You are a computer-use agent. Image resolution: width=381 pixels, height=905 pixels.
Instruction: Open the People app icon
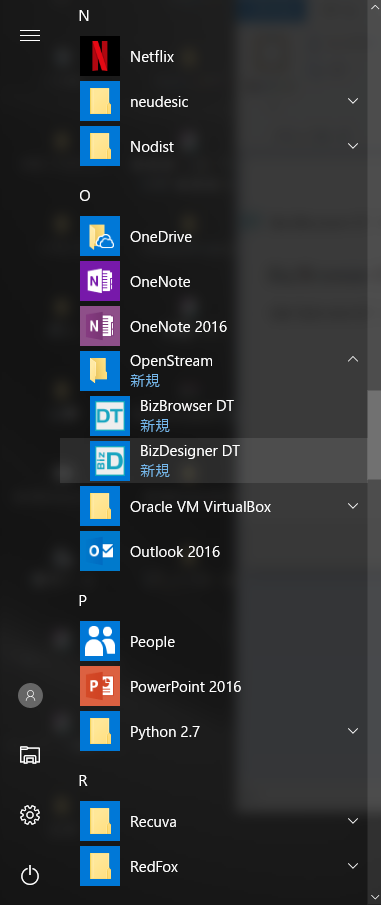pyautogui.click(x=100, y=641)
